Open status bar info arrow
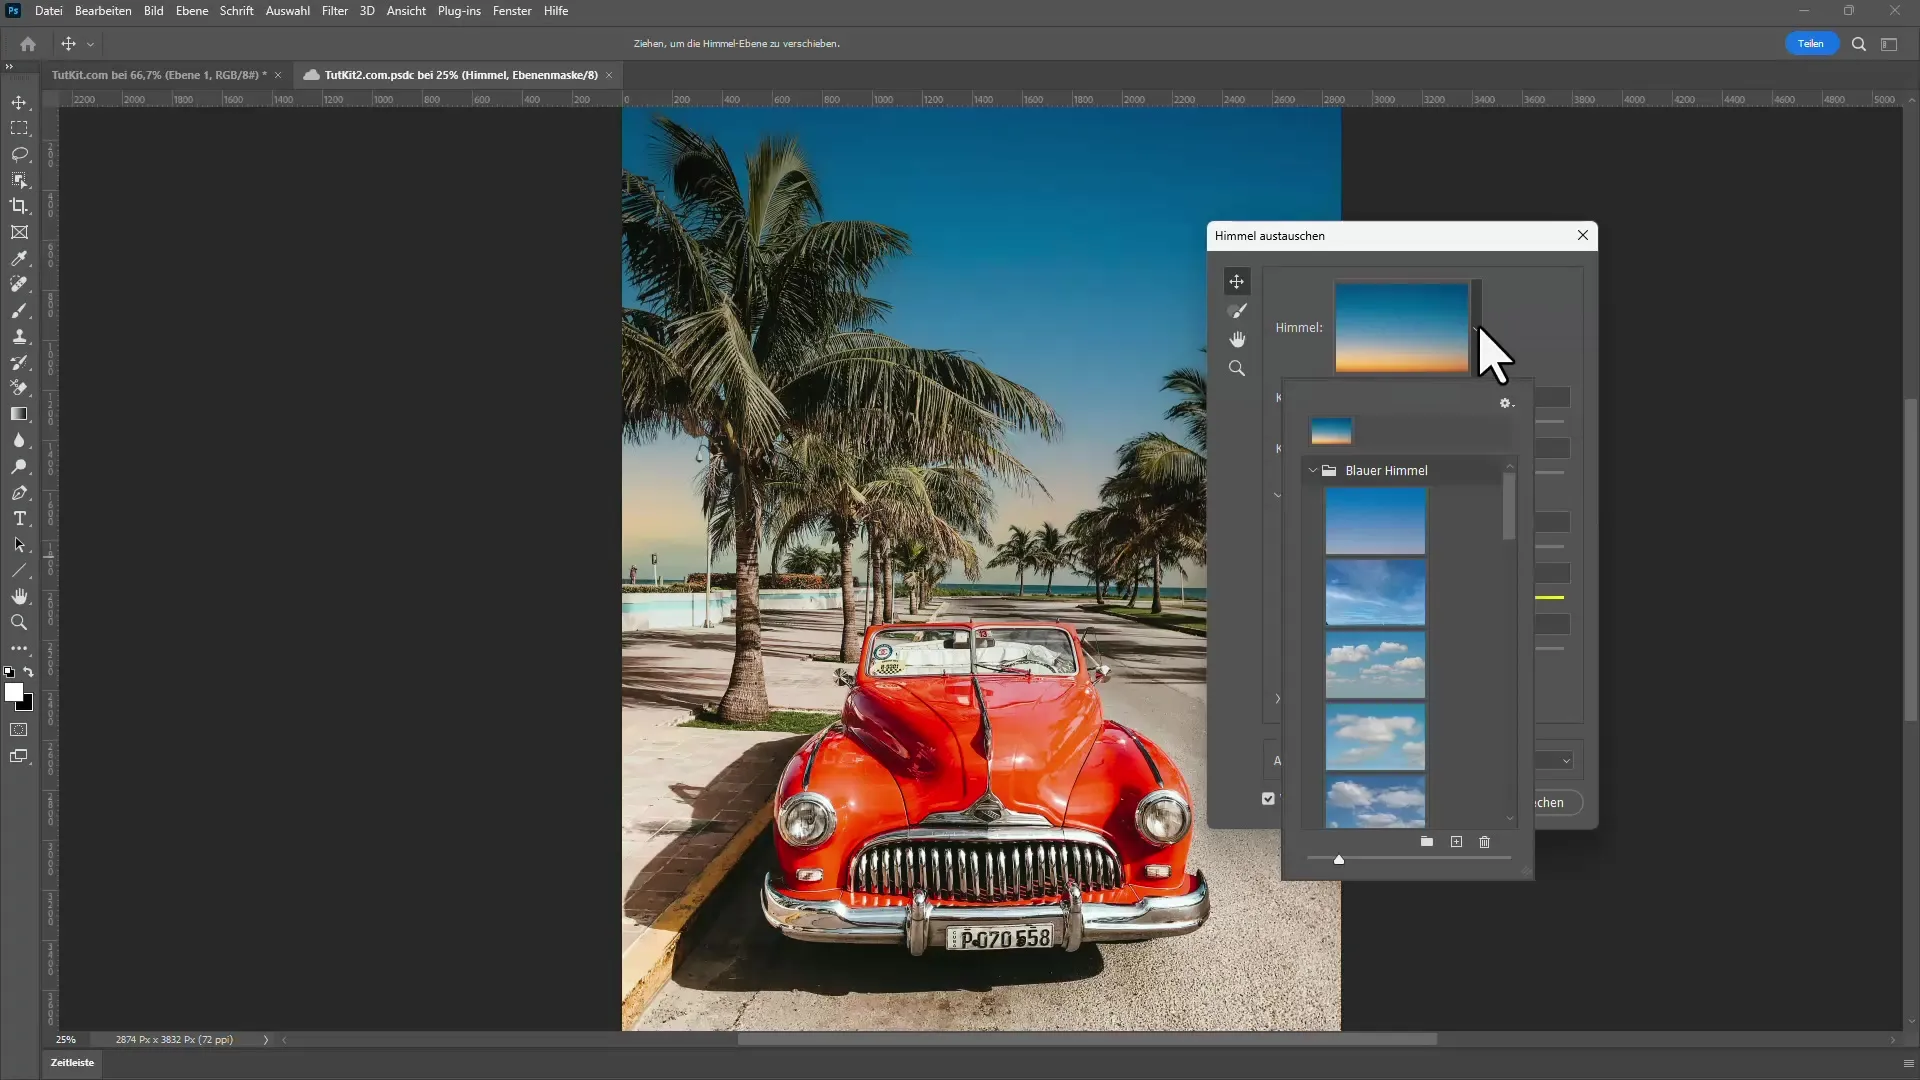Image resolution: width=1920 pixels, height=1080 pixels. coord(266,1040)
